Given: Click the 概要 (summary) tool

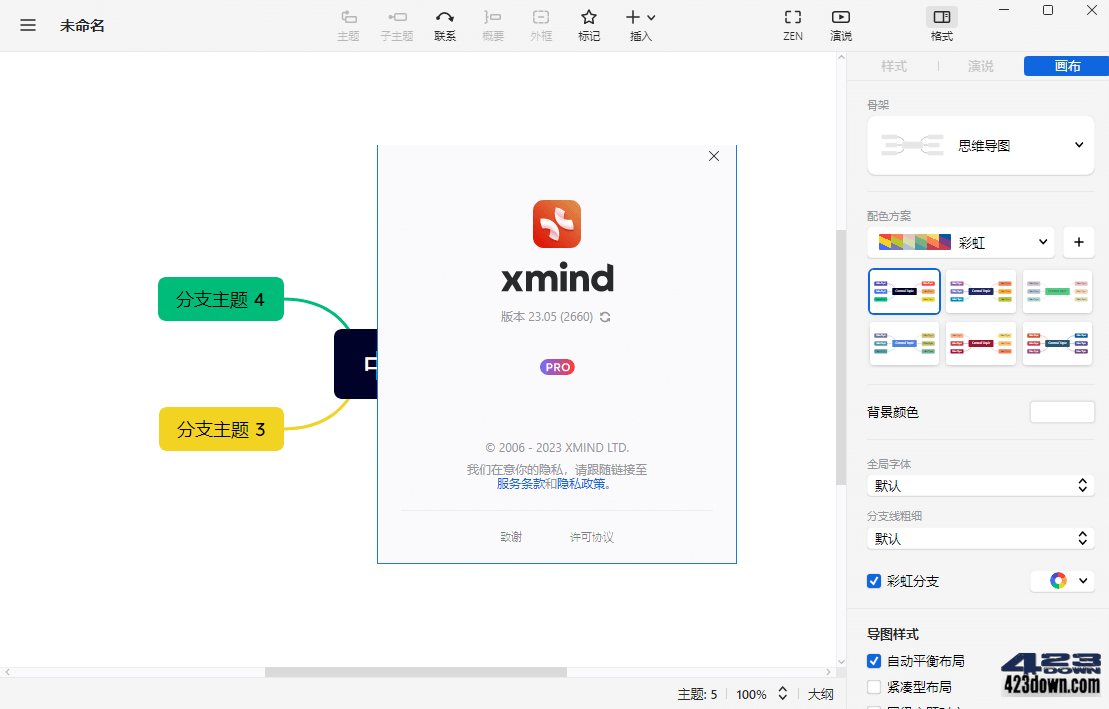Looking at the screenshot, I should (x=492, y=25).
